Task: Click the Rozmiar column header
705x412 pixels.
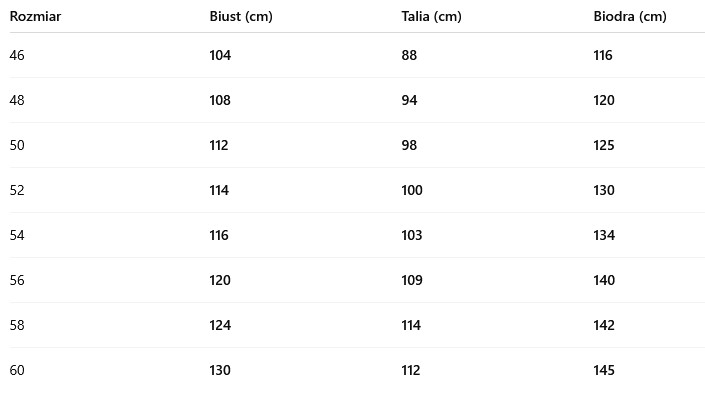Action: (35, 17)
